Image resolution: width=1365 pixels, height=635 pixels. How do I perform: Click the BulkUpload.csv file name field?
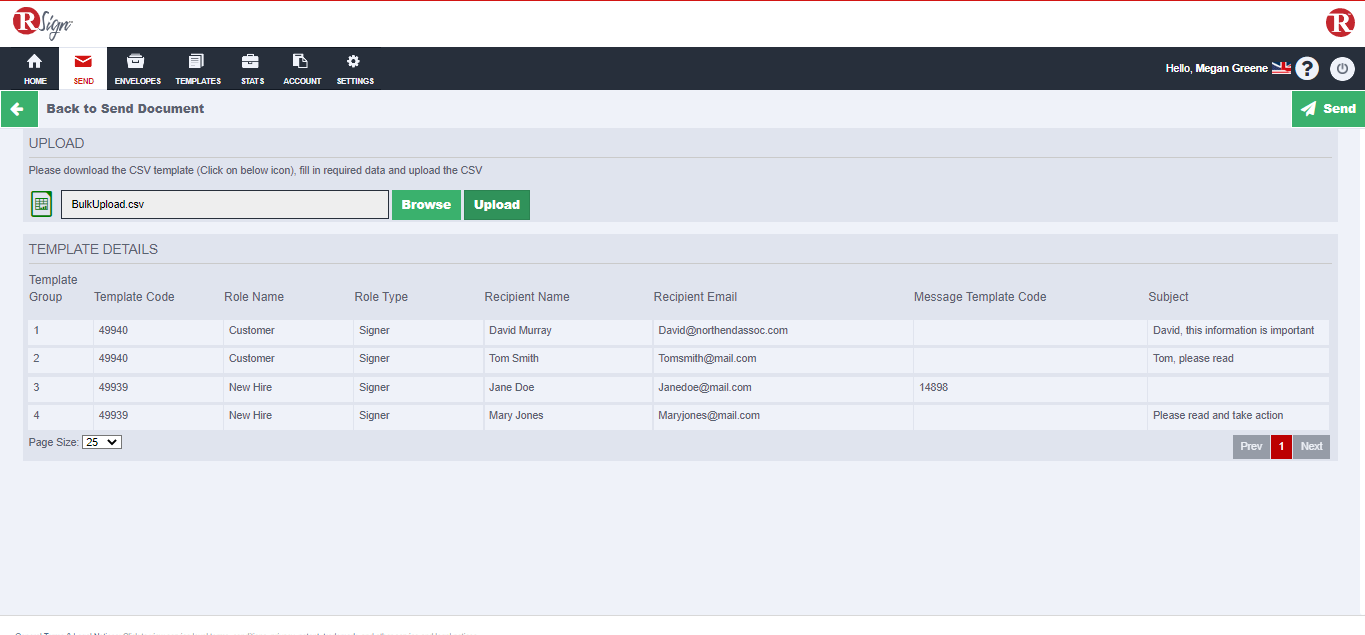click(x=225, y=204)
